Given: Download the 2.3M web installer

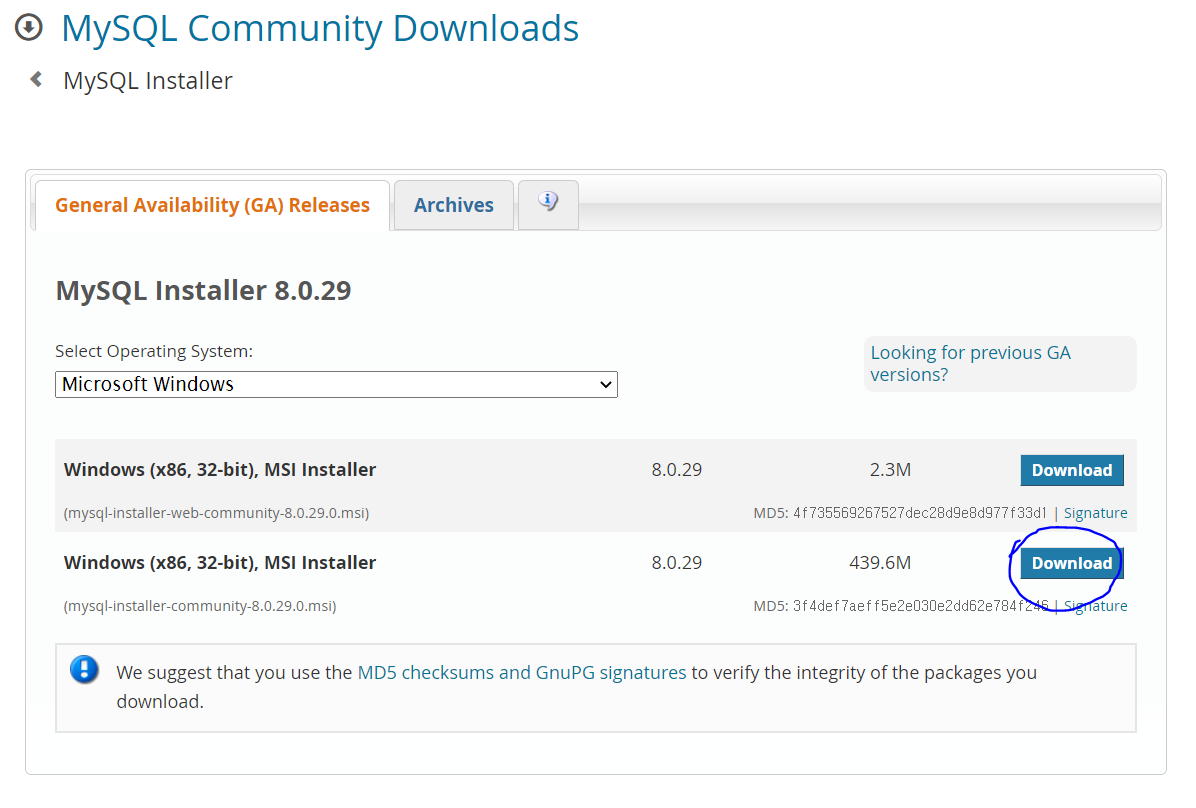Looking at the screenshot, I should [1072, 470].
